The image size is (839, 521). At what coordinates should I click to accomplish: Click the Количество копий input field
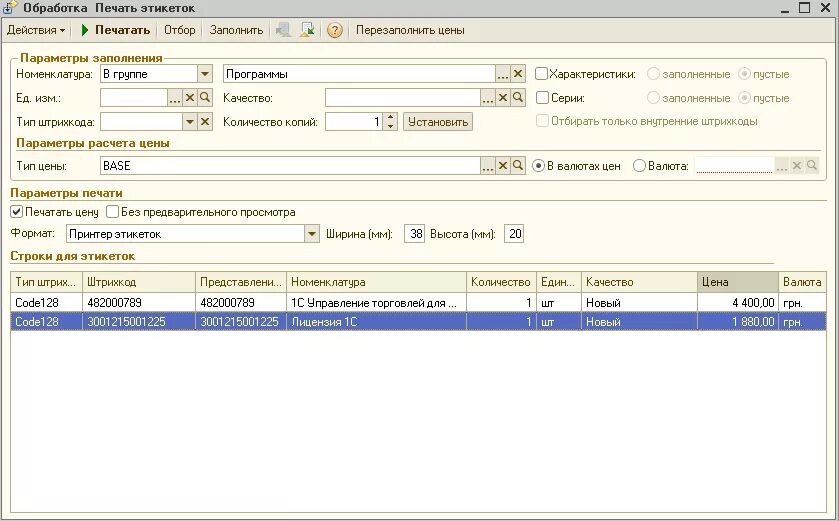pyautogui.click(x=355, y=122)
